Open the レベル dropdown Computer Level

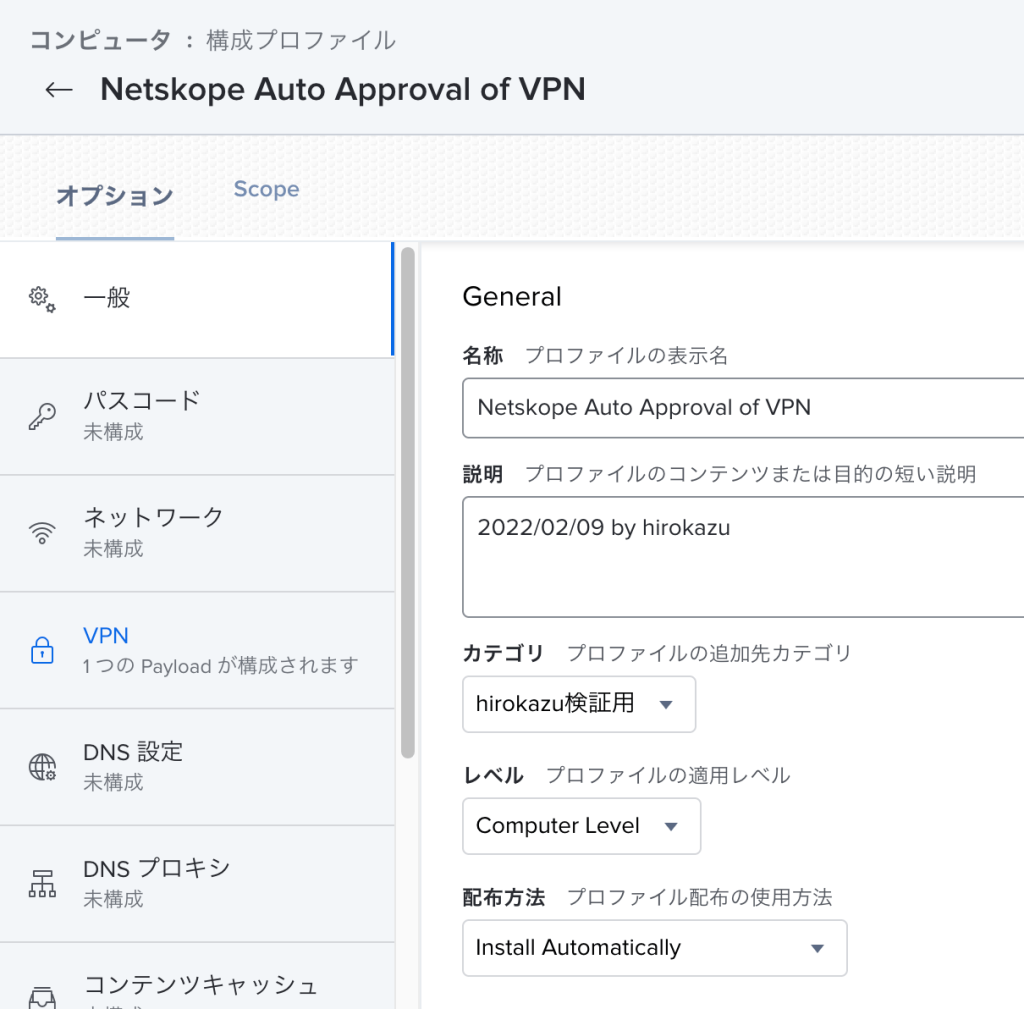click(x=581, y=826)
